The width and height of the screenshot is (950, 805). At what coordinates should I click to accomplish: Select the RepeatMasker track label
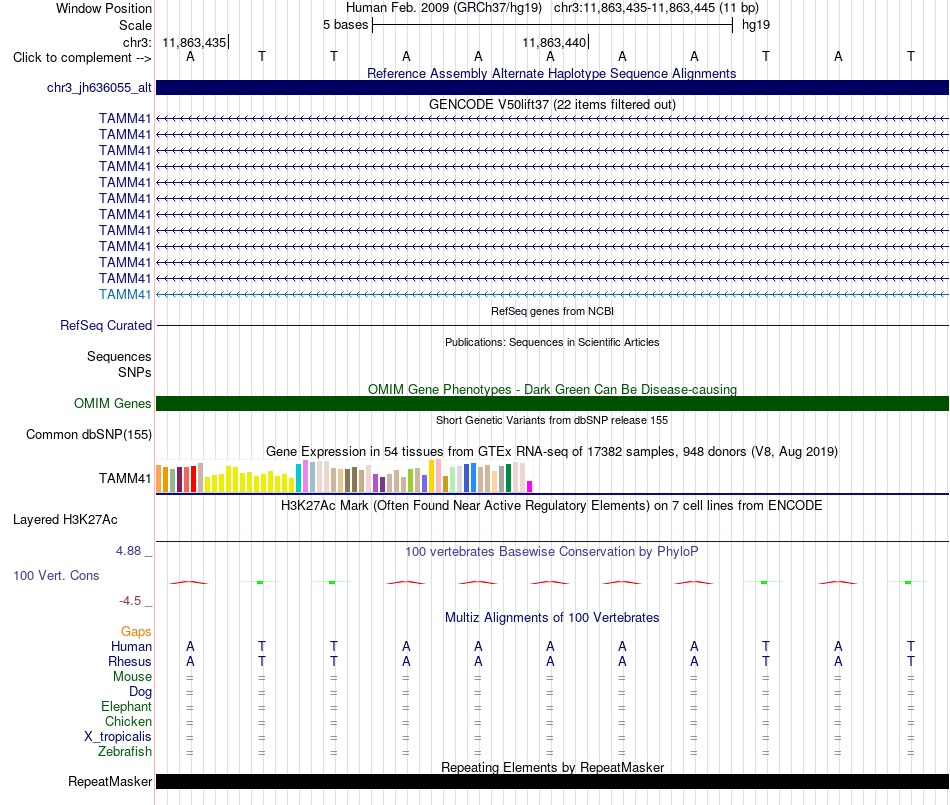tap(110, 781)
